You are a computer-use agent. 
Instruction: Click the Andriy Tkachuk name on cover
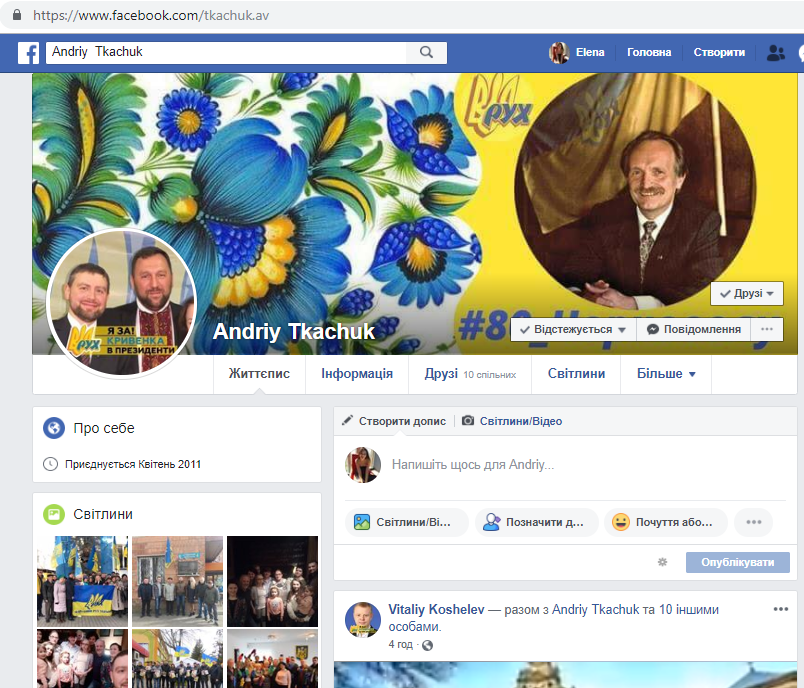(294, 332)
